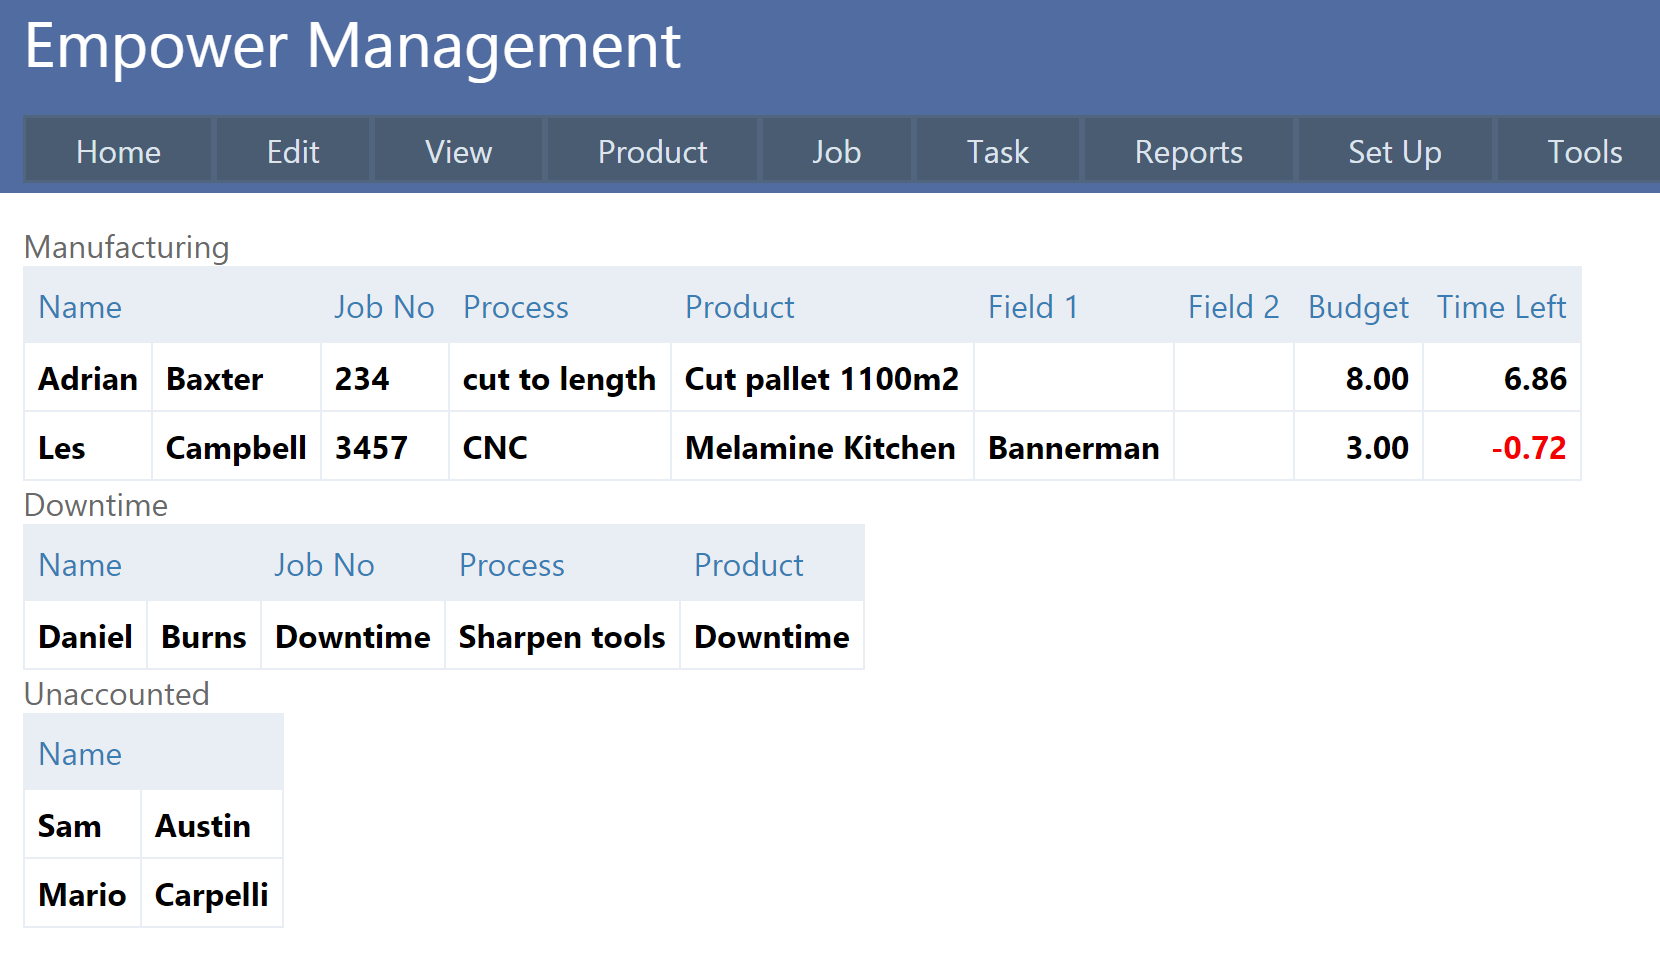Click the Tools menu
This screenshot has width=1660, height=972.
coord(1584,152)
